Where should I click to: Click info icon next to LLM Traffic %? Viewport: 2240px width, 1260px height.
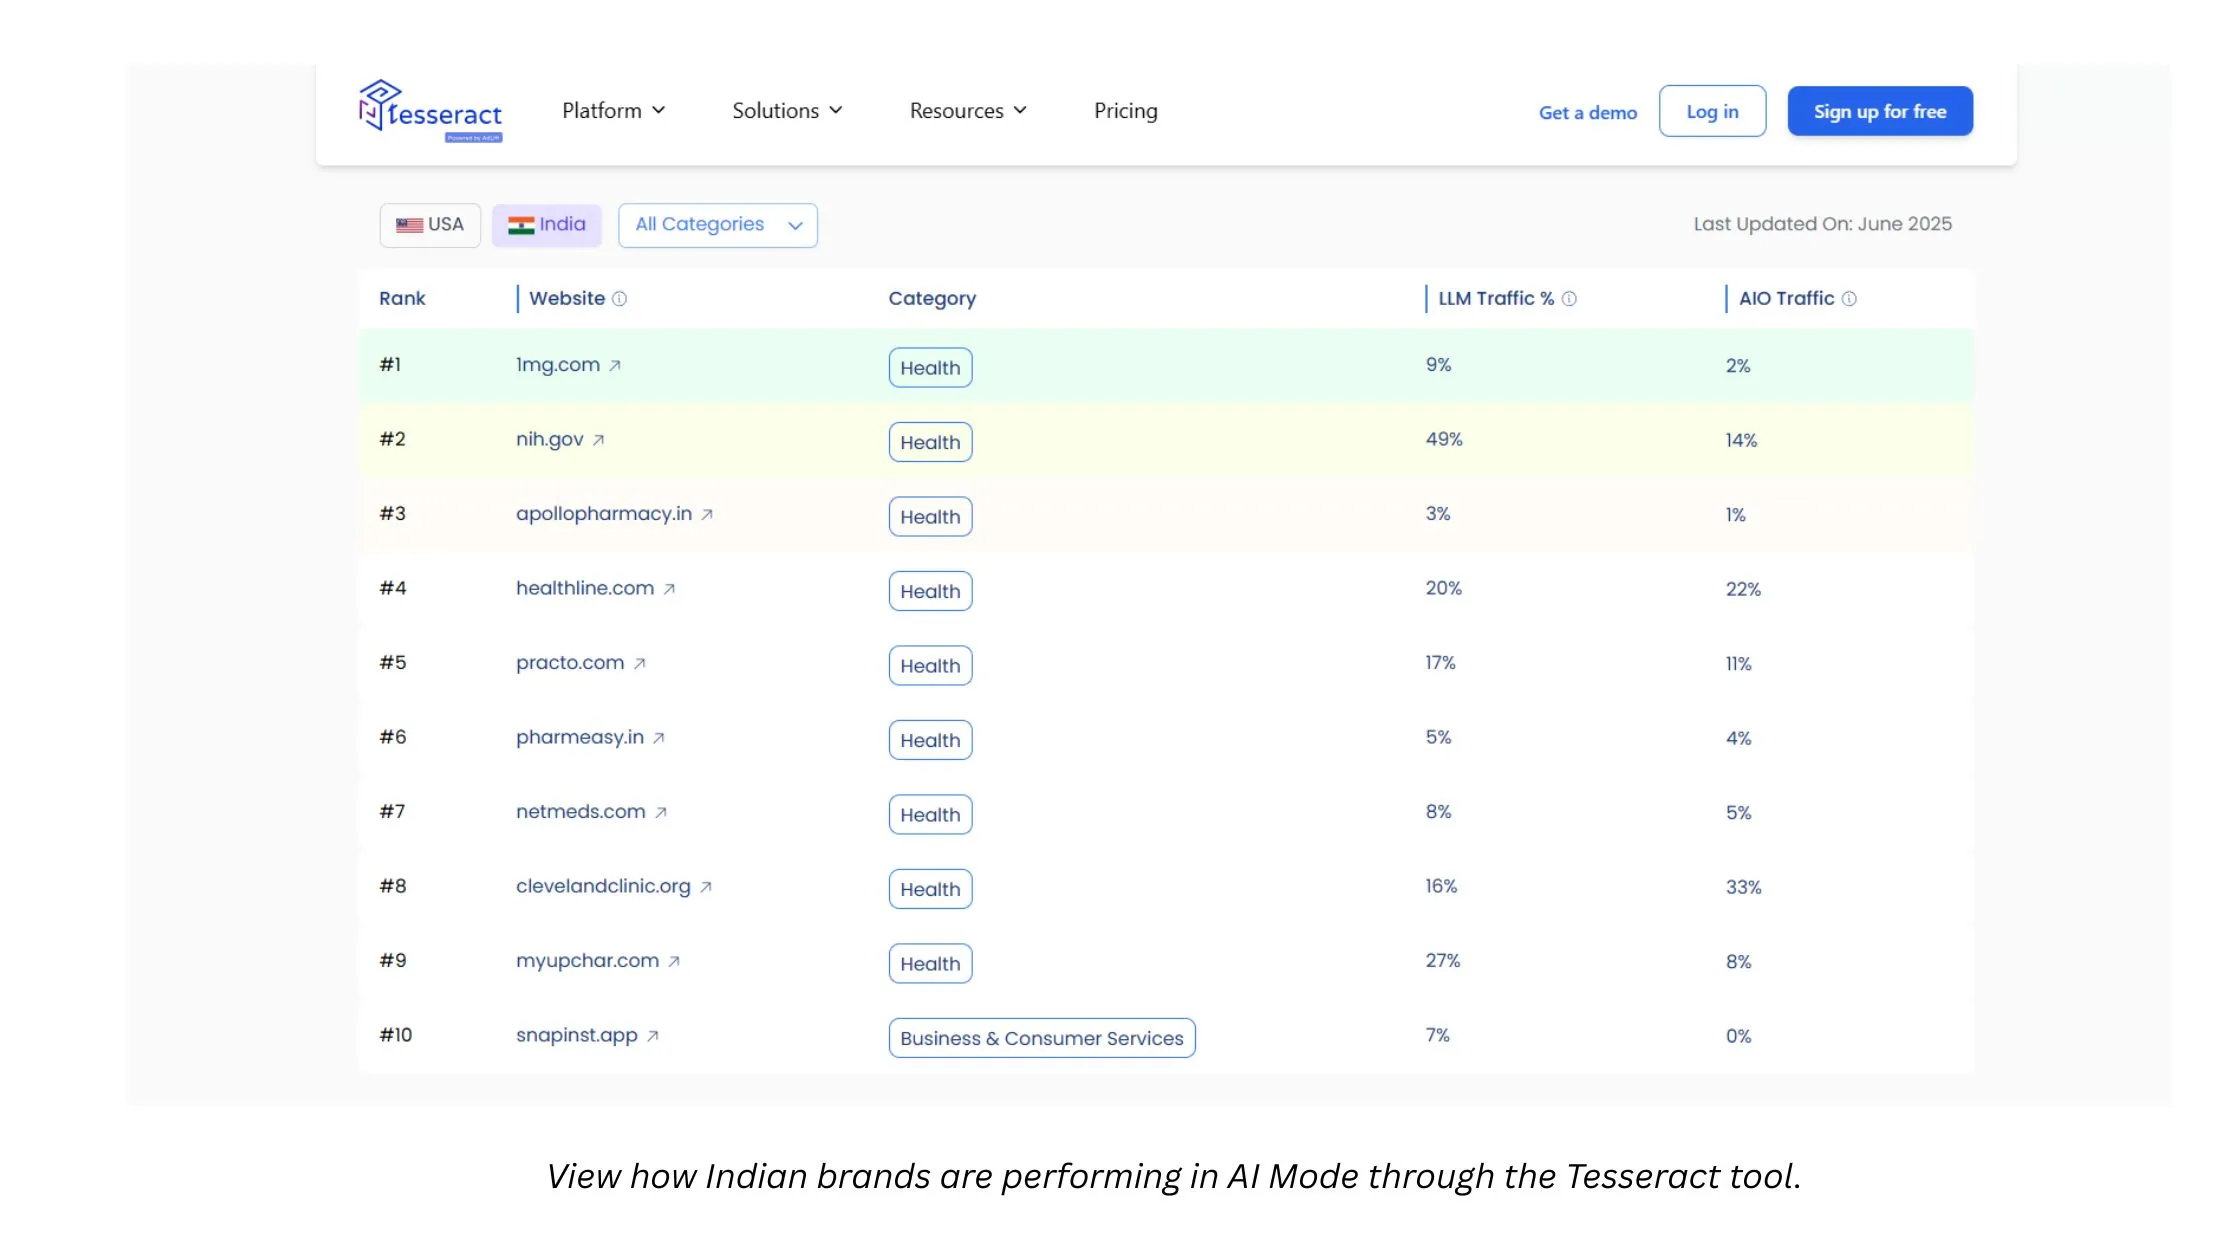tap(1569, 299)
